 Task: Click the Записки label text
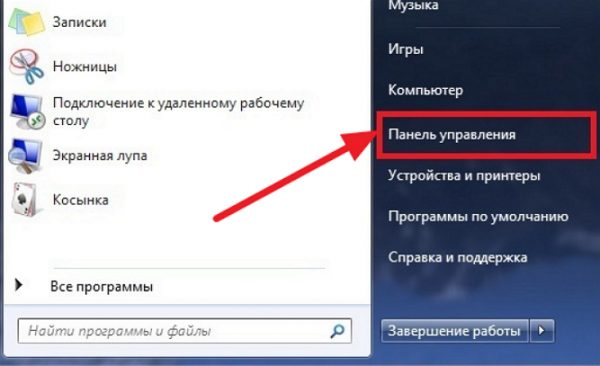[80, 22]
